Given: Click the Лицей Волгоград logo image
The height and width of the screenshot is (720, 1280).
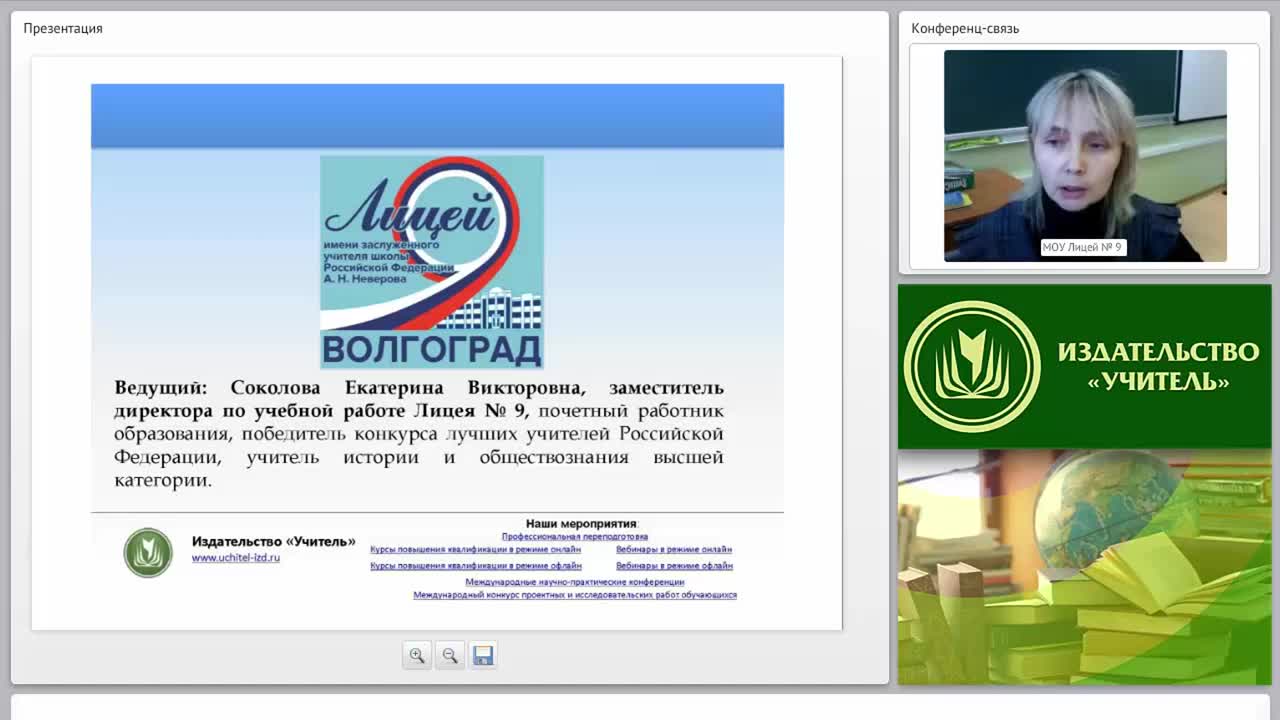Looking at the screenshot, I should (431, 262).
